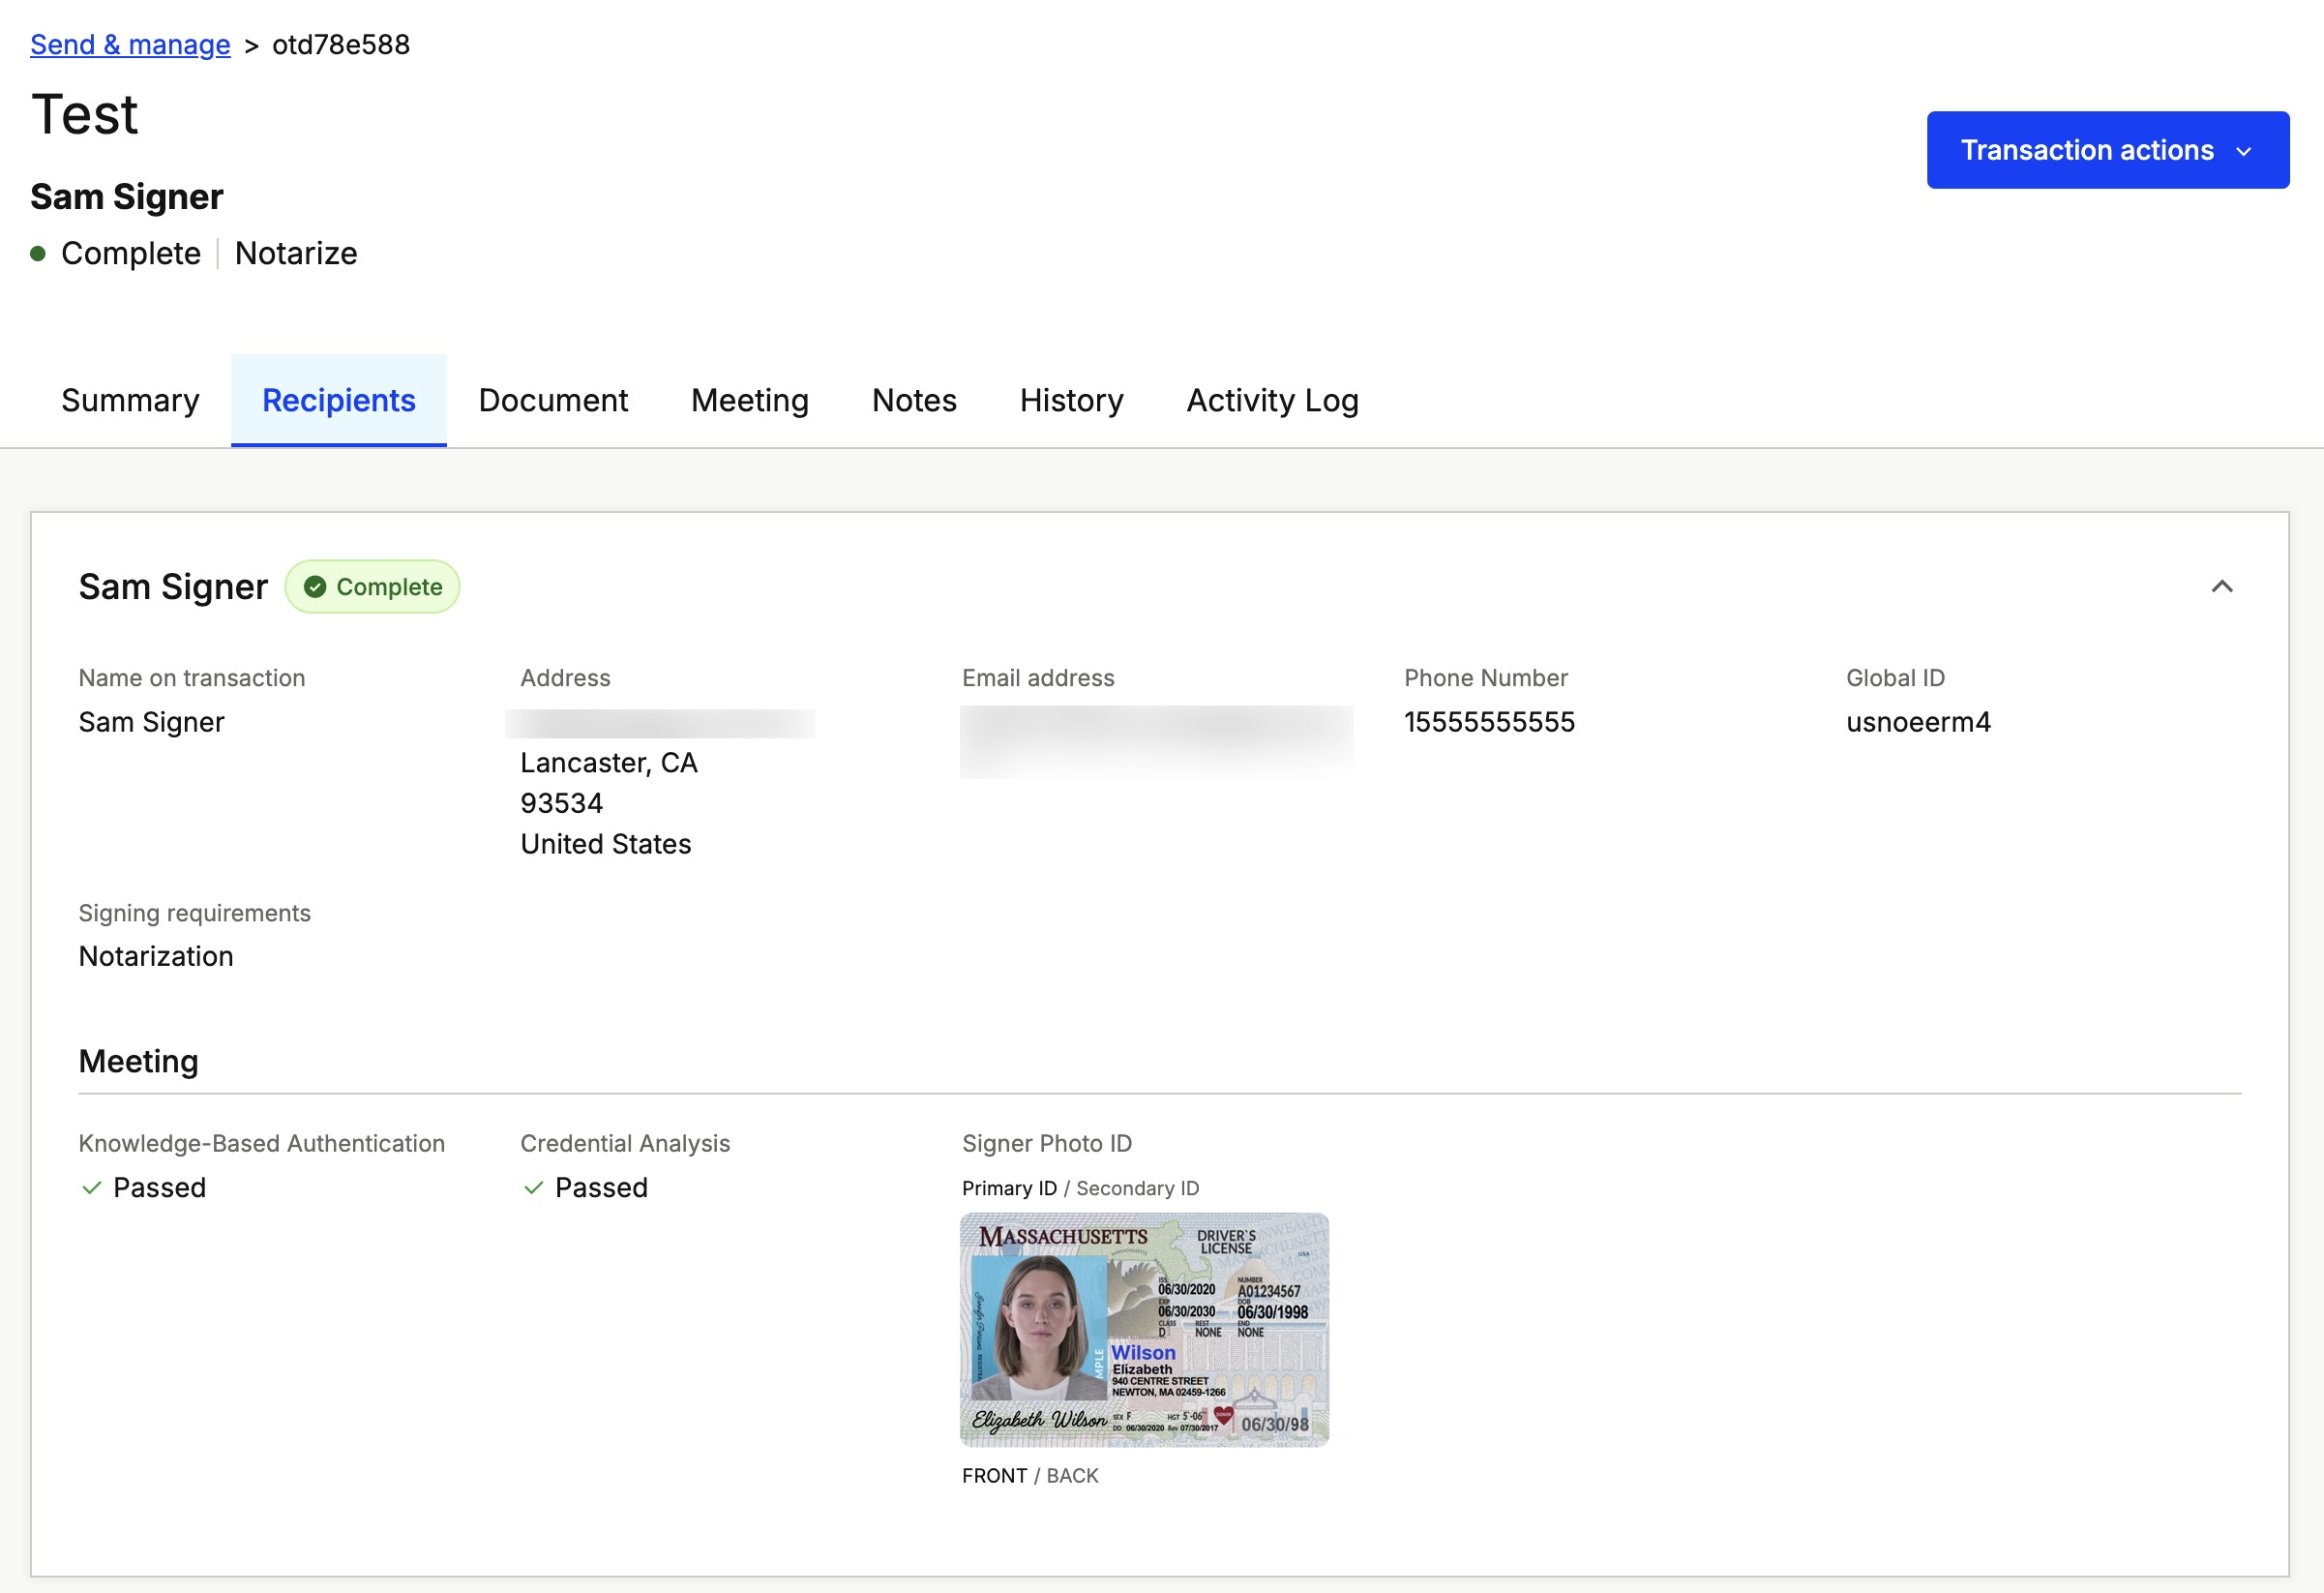The width and height of the screenshot is (2324, 1593).
Task: Switch to the Summary tab
Action: tap(130, 400)
